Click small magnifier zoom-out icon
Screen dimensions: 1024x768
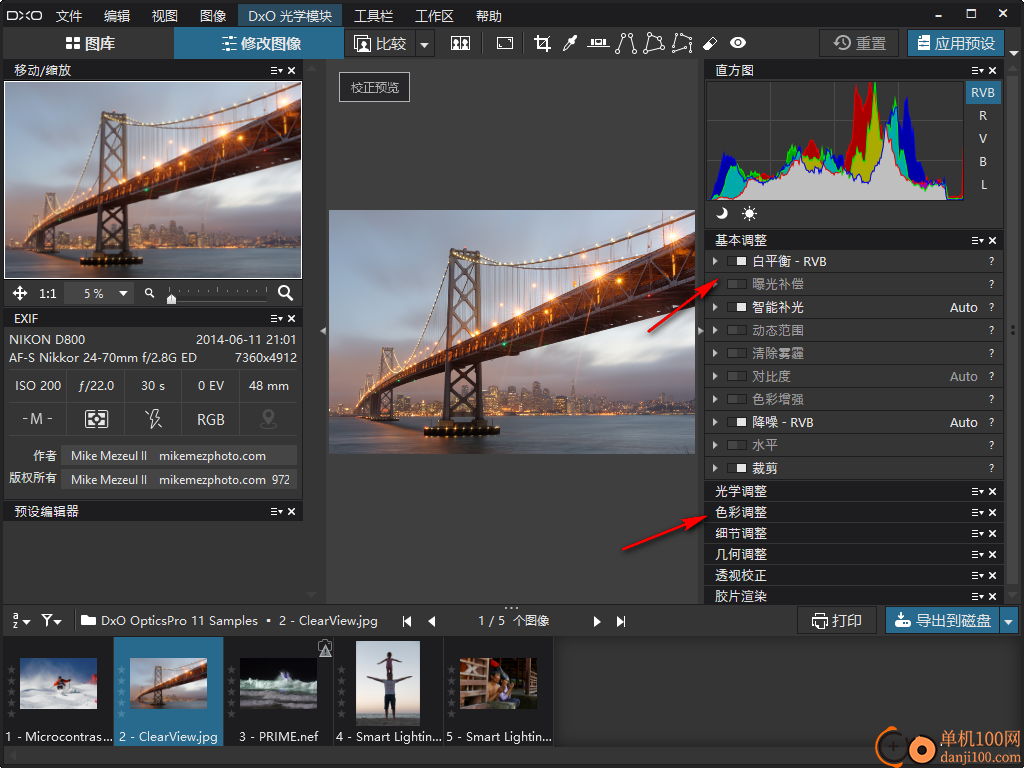[150, 293]
